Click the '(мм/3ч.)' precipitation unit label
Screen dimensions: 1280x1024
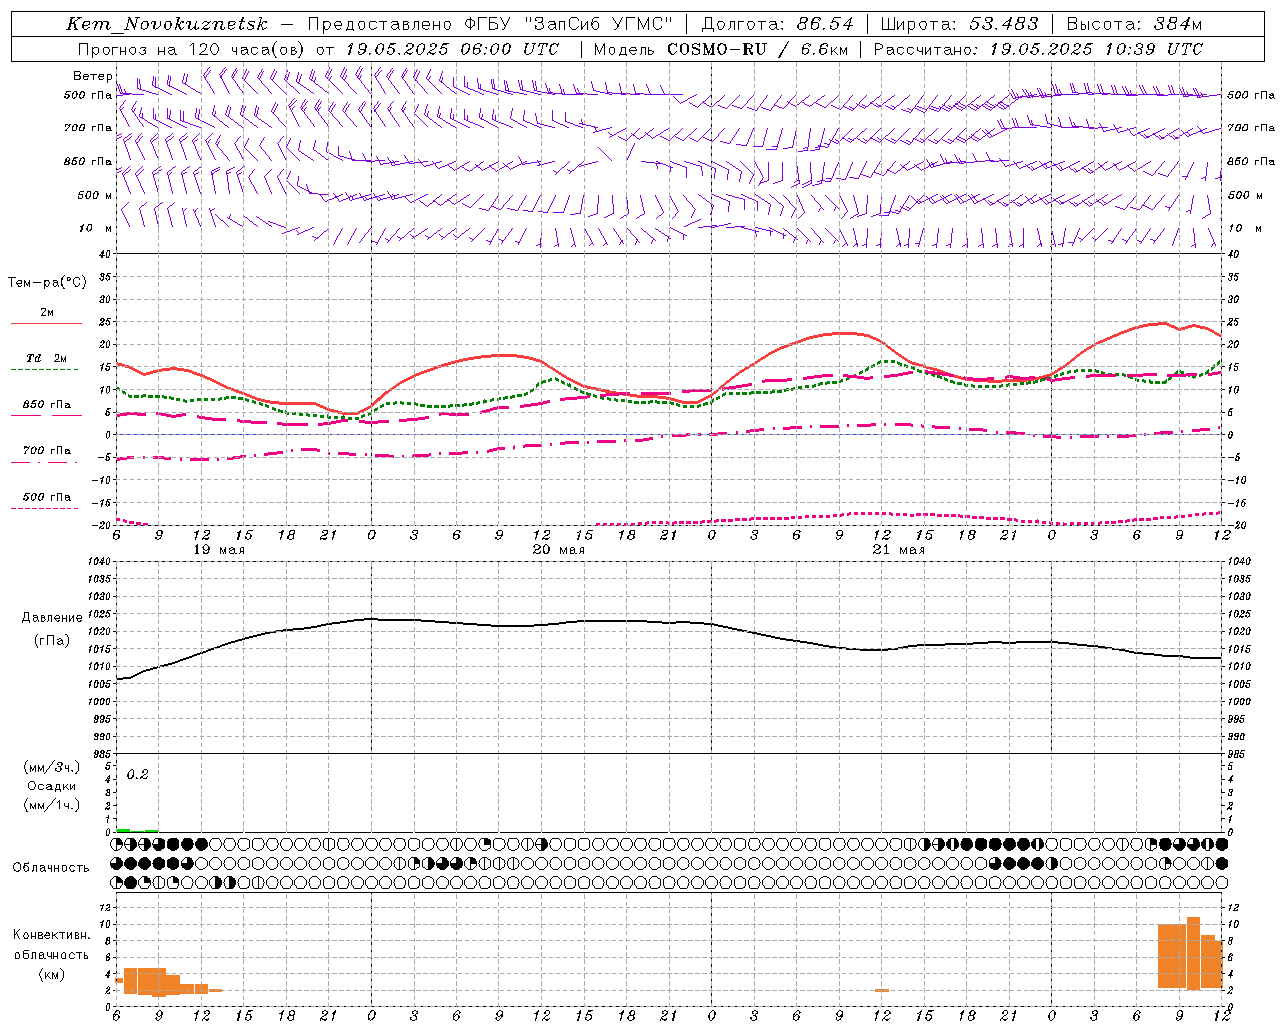coord(52,767)
